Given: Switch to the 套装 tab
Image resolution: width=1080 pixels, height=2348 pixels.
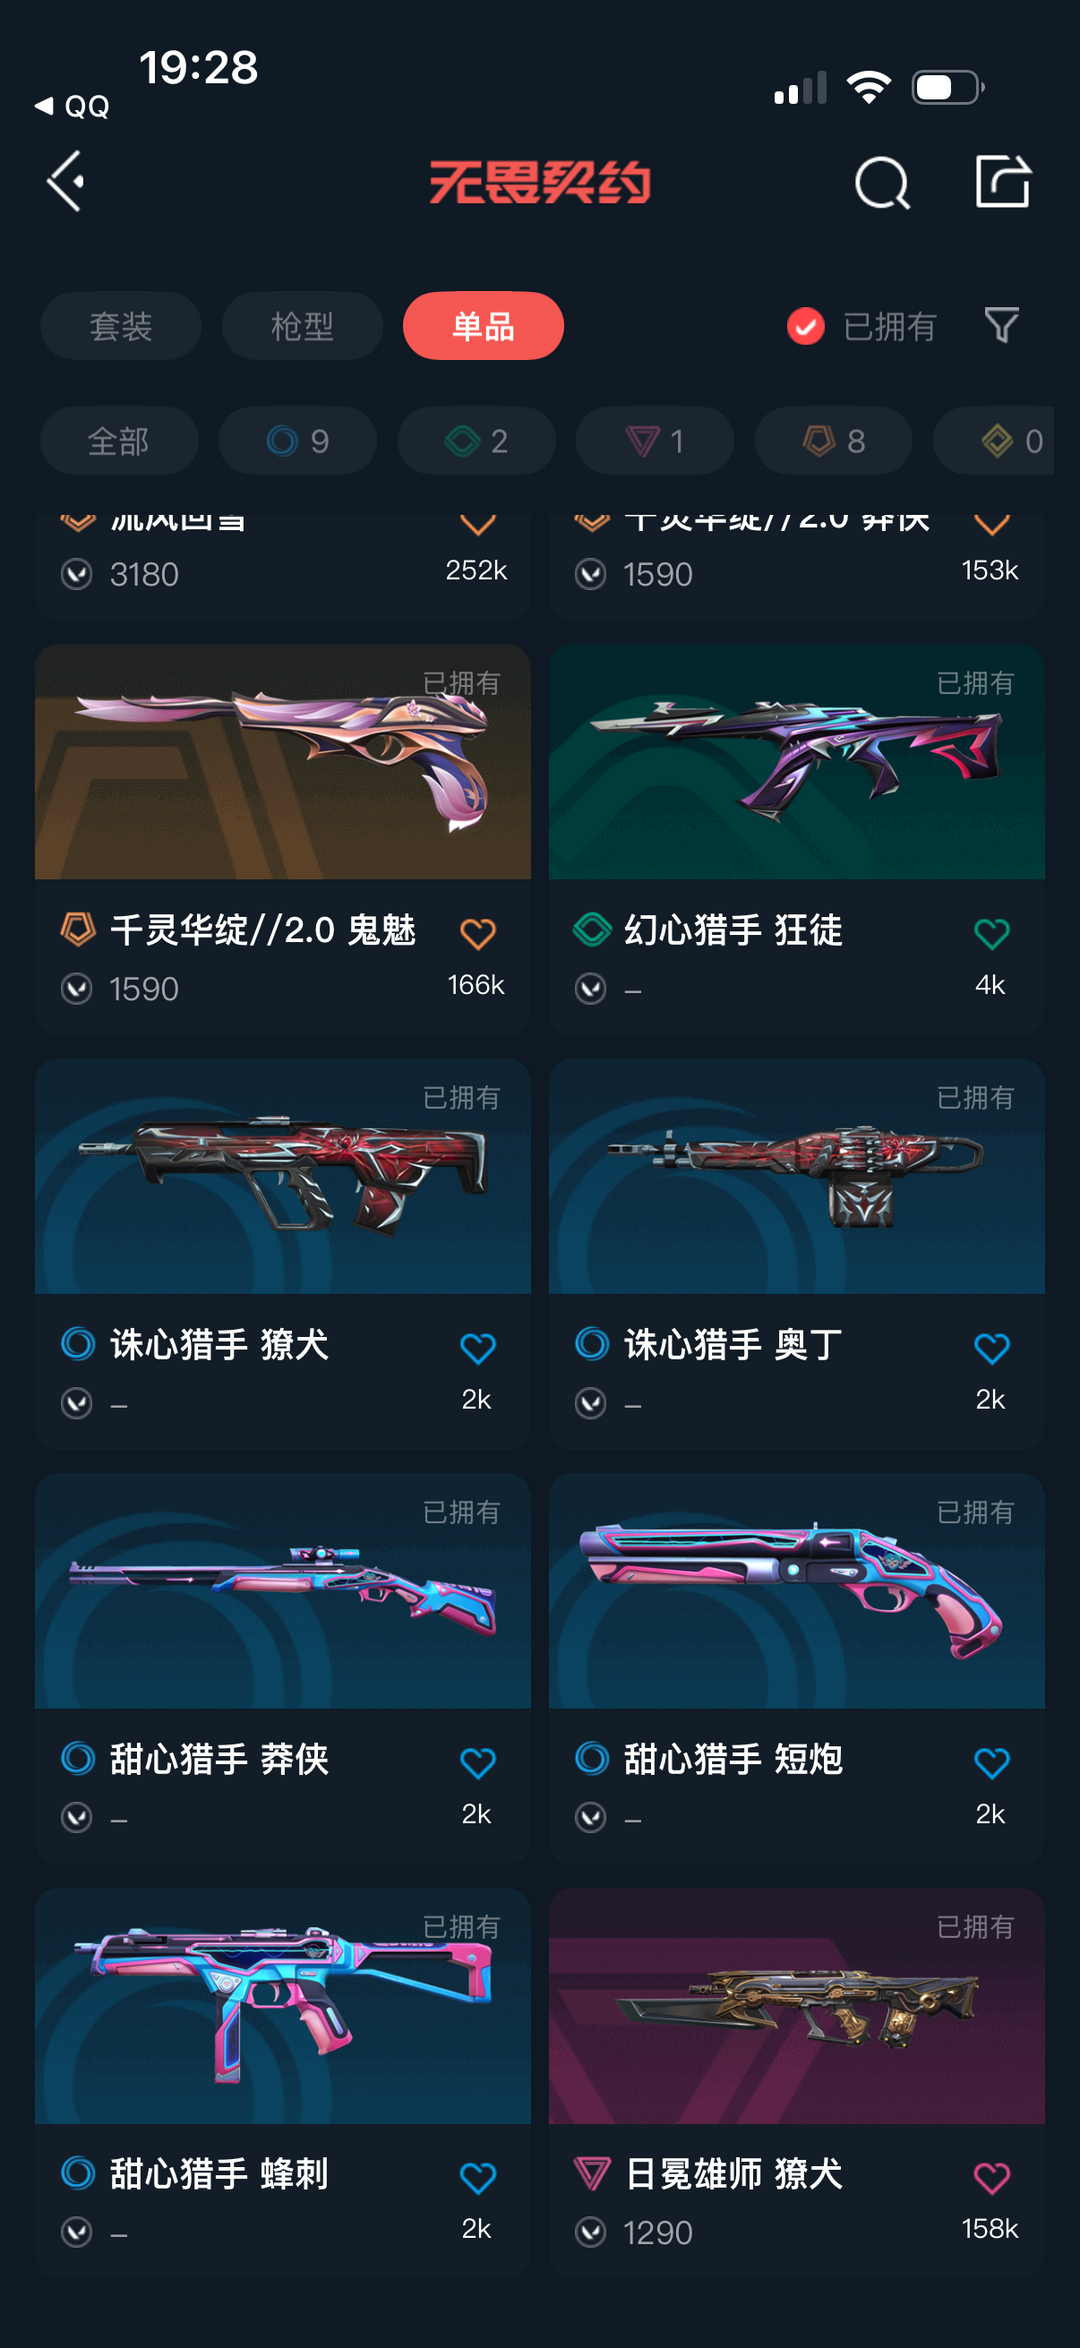Looking at the screenshot, I should pos(121,326).
